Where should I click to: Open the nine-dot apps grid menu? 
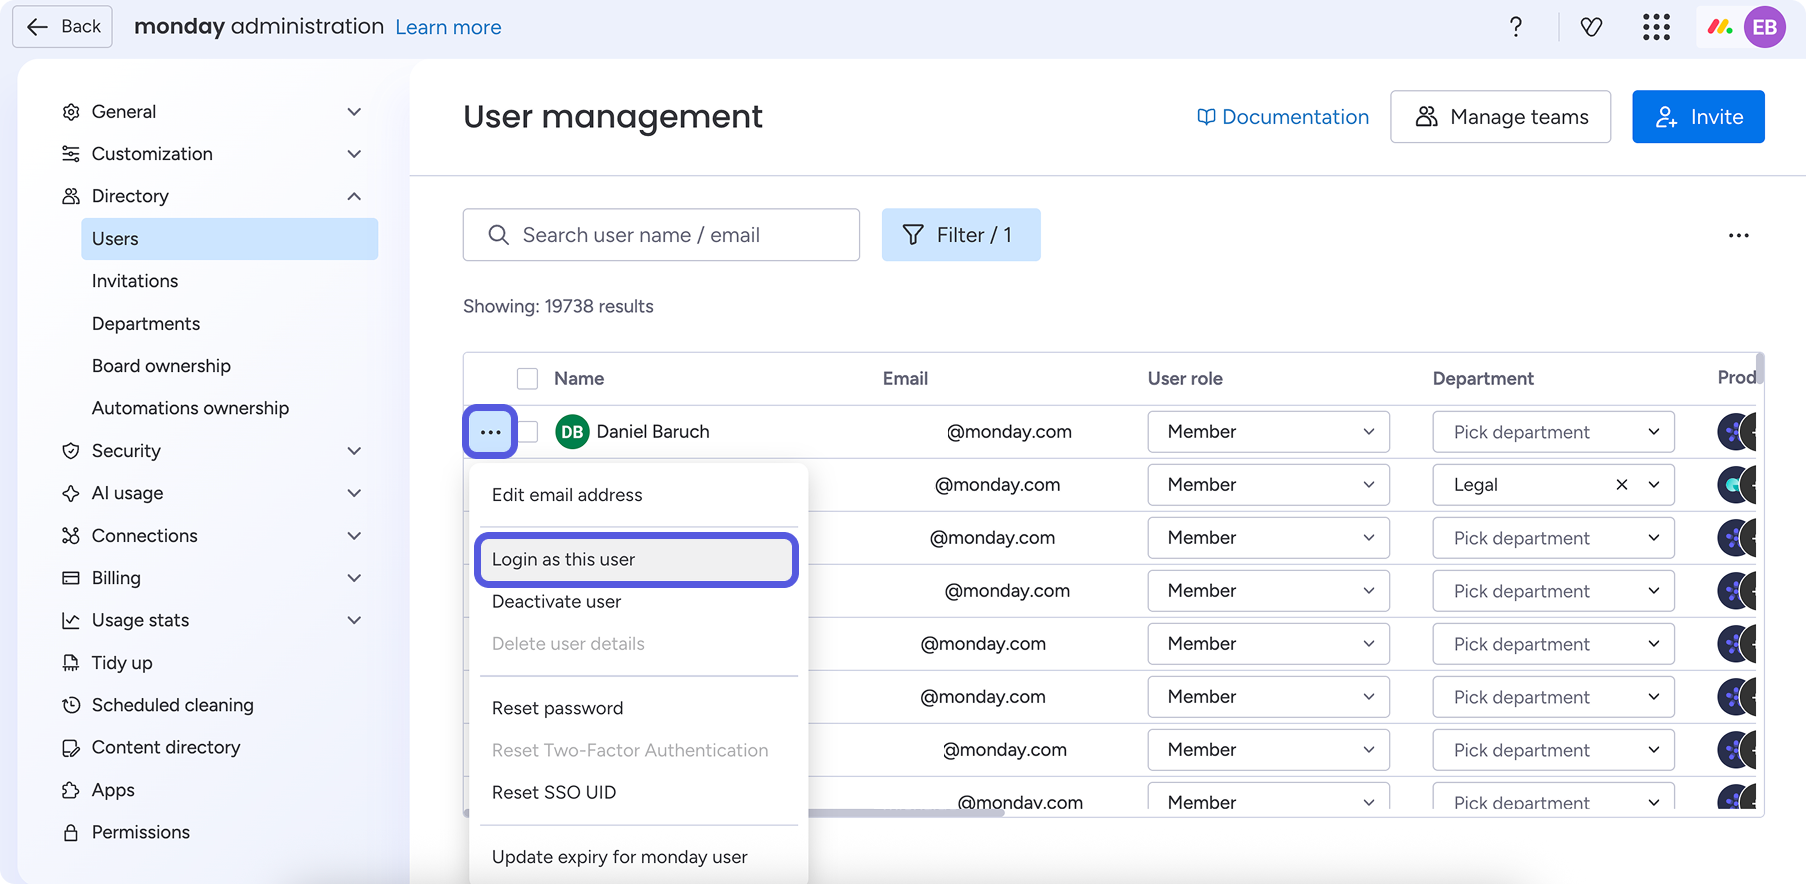click(1656, 27)
